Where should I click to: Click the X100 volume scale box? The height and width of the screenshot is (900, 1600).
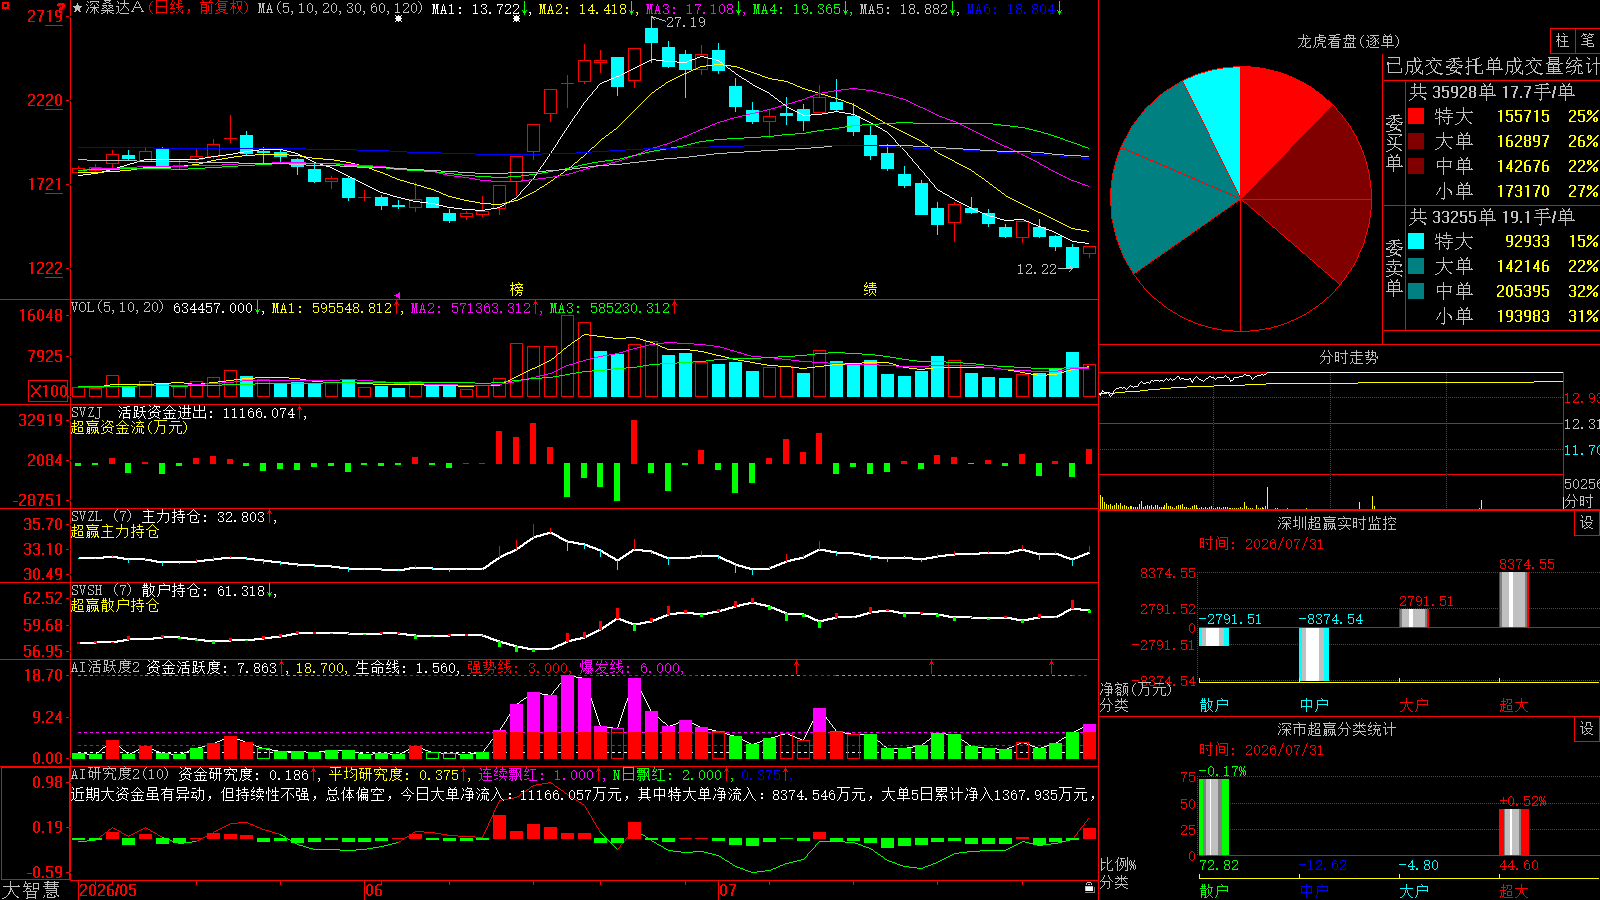click(49, 391)
